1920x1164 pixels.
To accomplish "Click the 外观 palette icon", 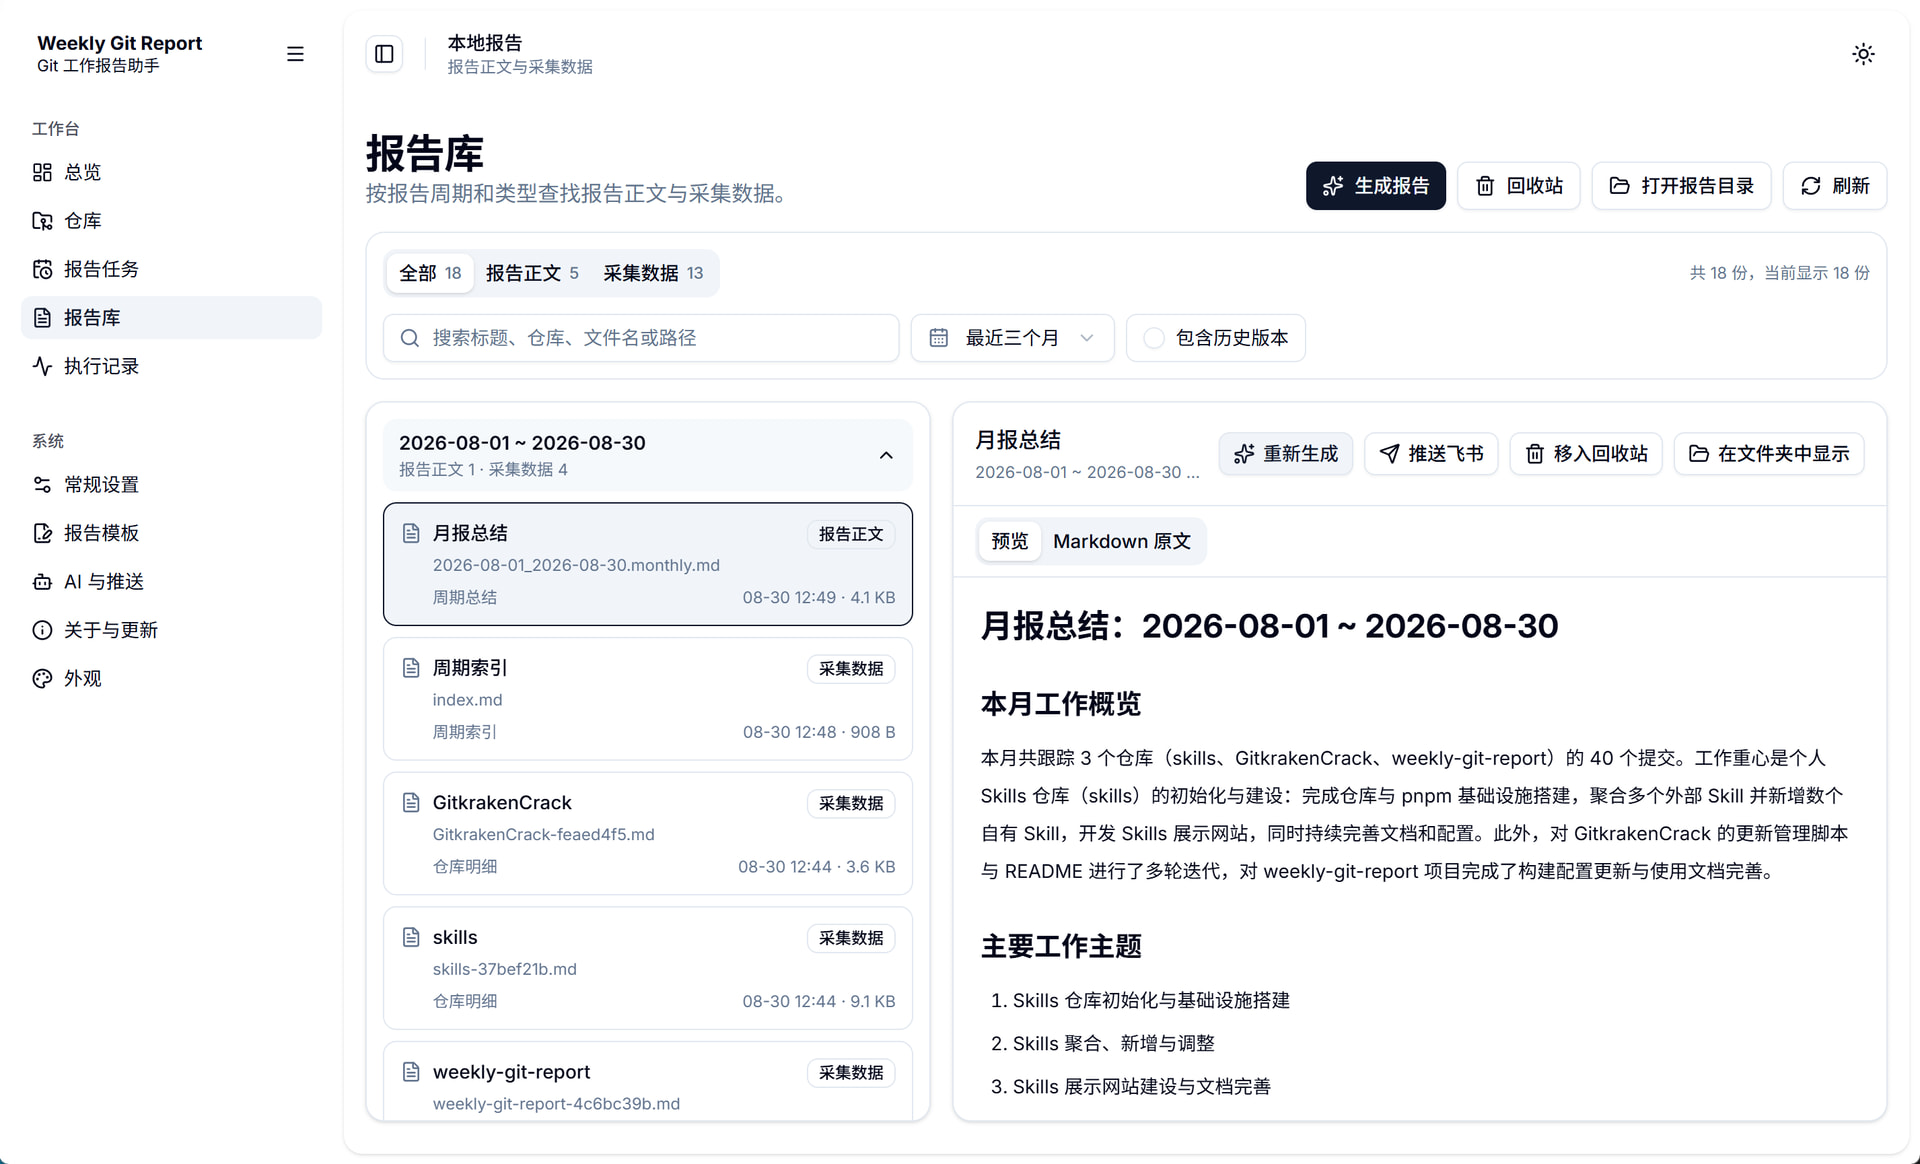I will click(42, 679).
